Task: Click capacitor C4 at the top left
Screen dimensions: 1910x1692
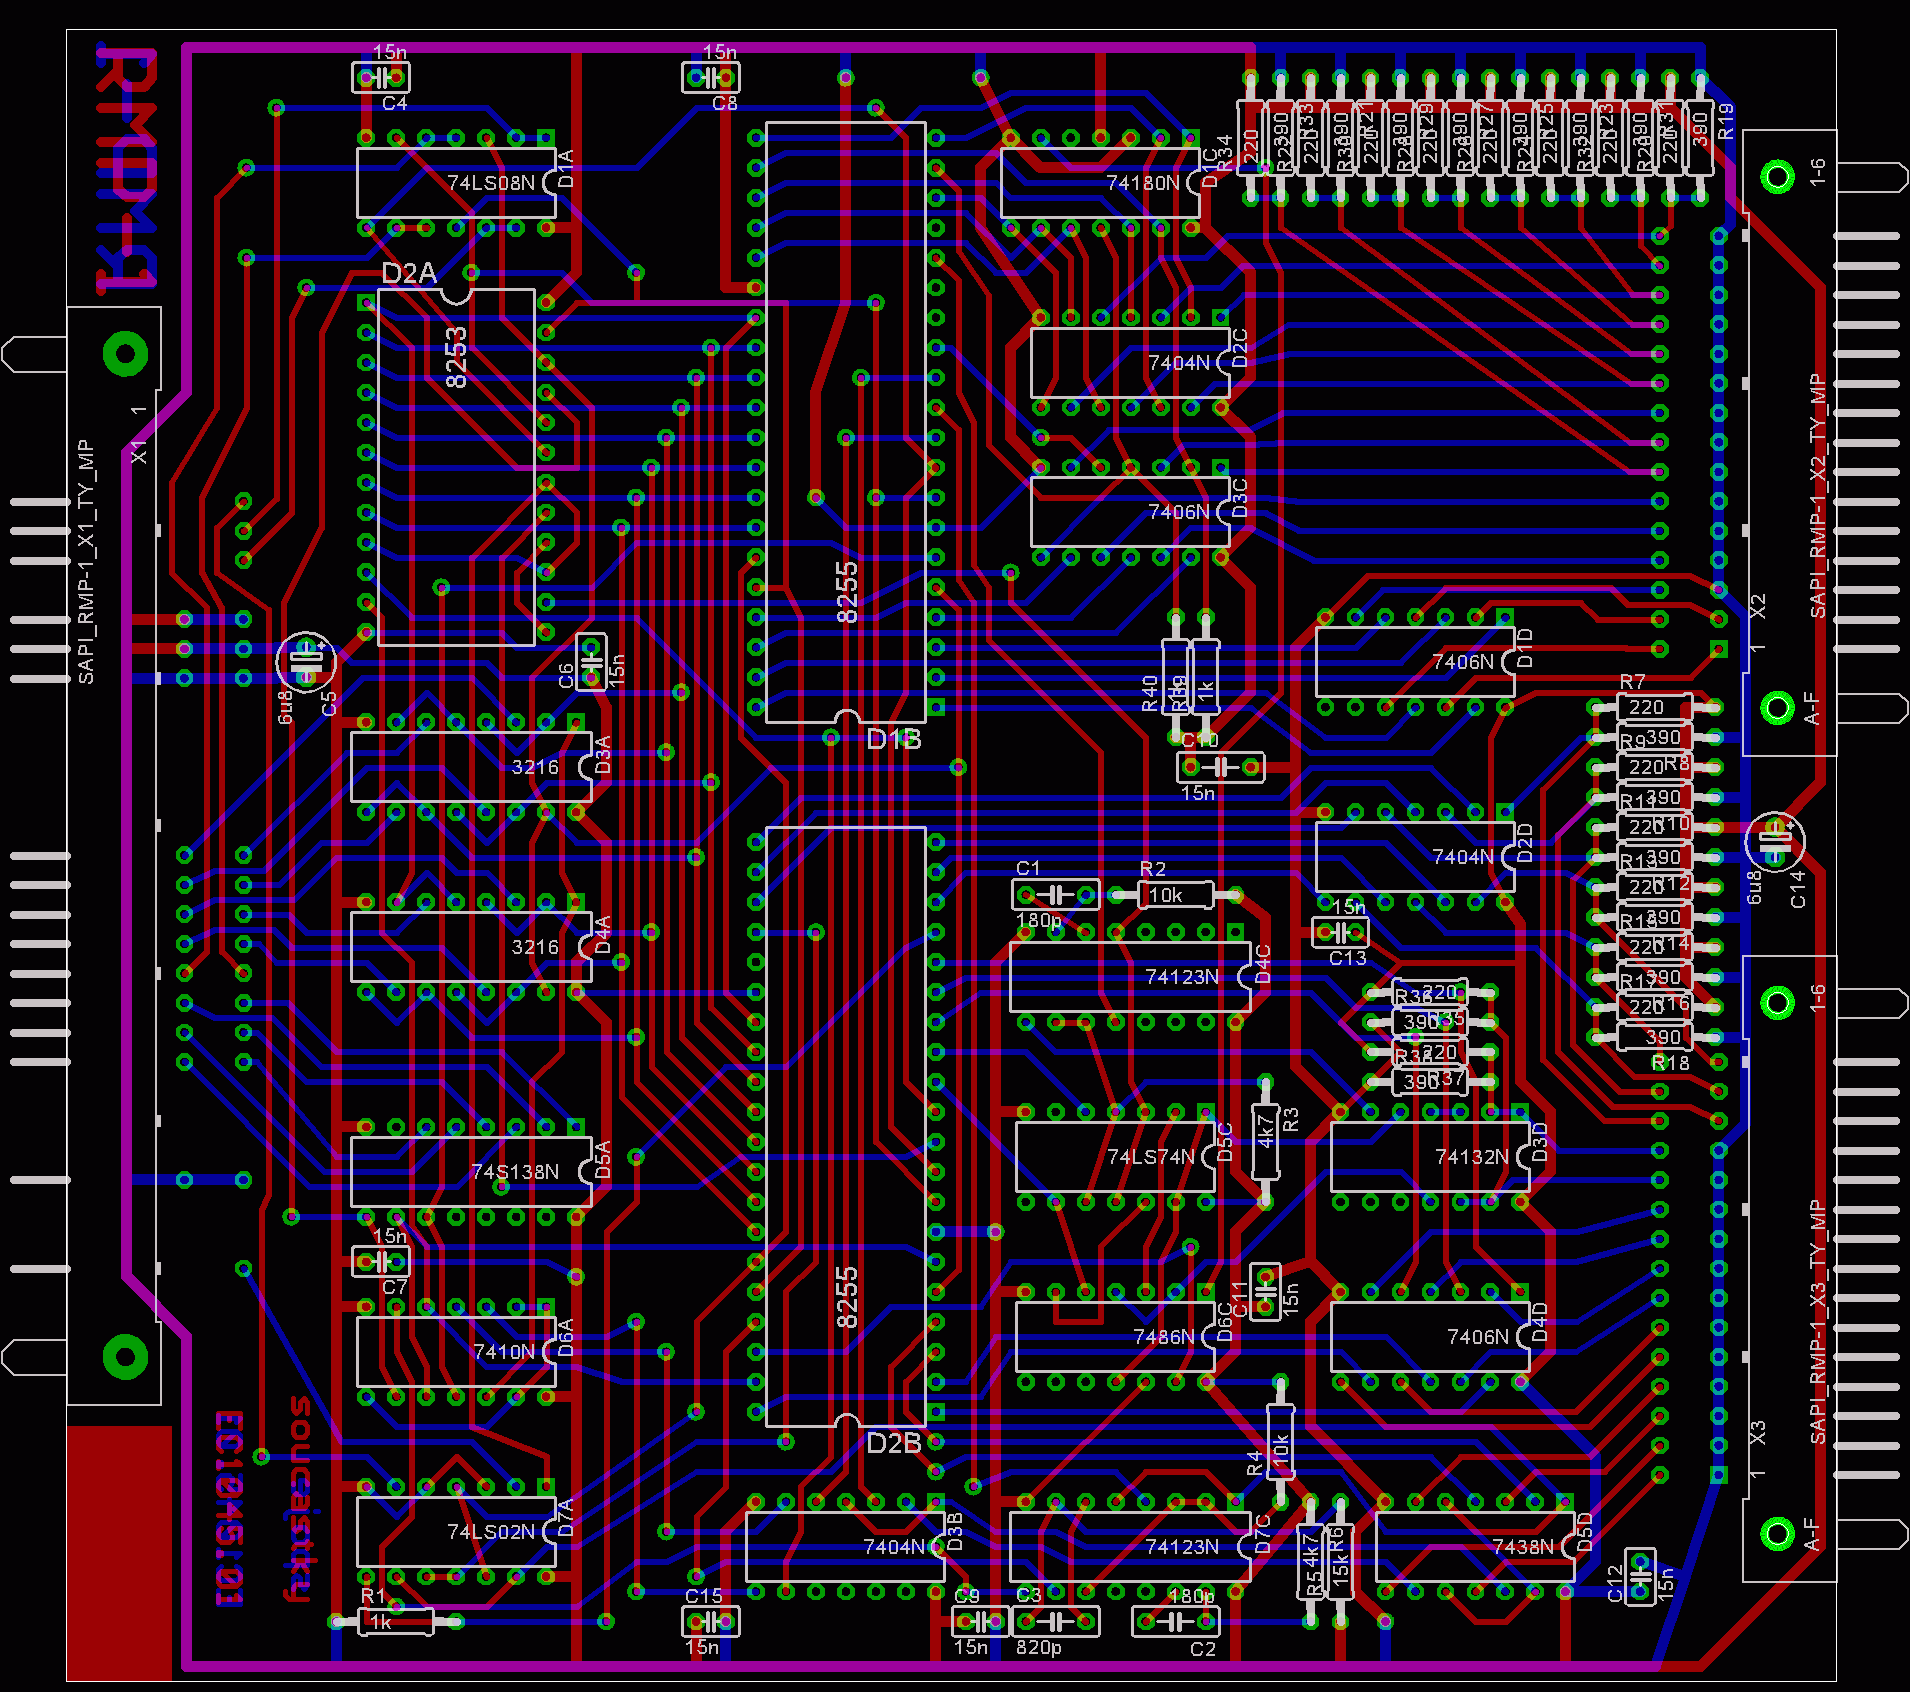Action: [x=381, y=77]
